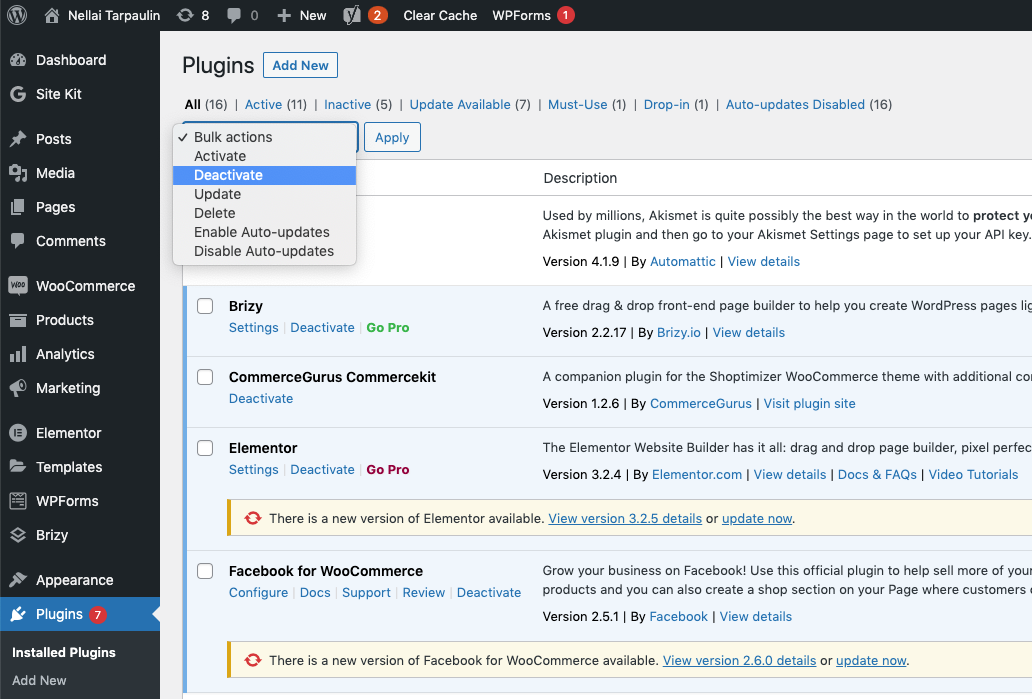The height and width of the screenshot is (699, 1032).
Task: Click the WPForms icon in sidebar
Action: (x=18, y=501)
